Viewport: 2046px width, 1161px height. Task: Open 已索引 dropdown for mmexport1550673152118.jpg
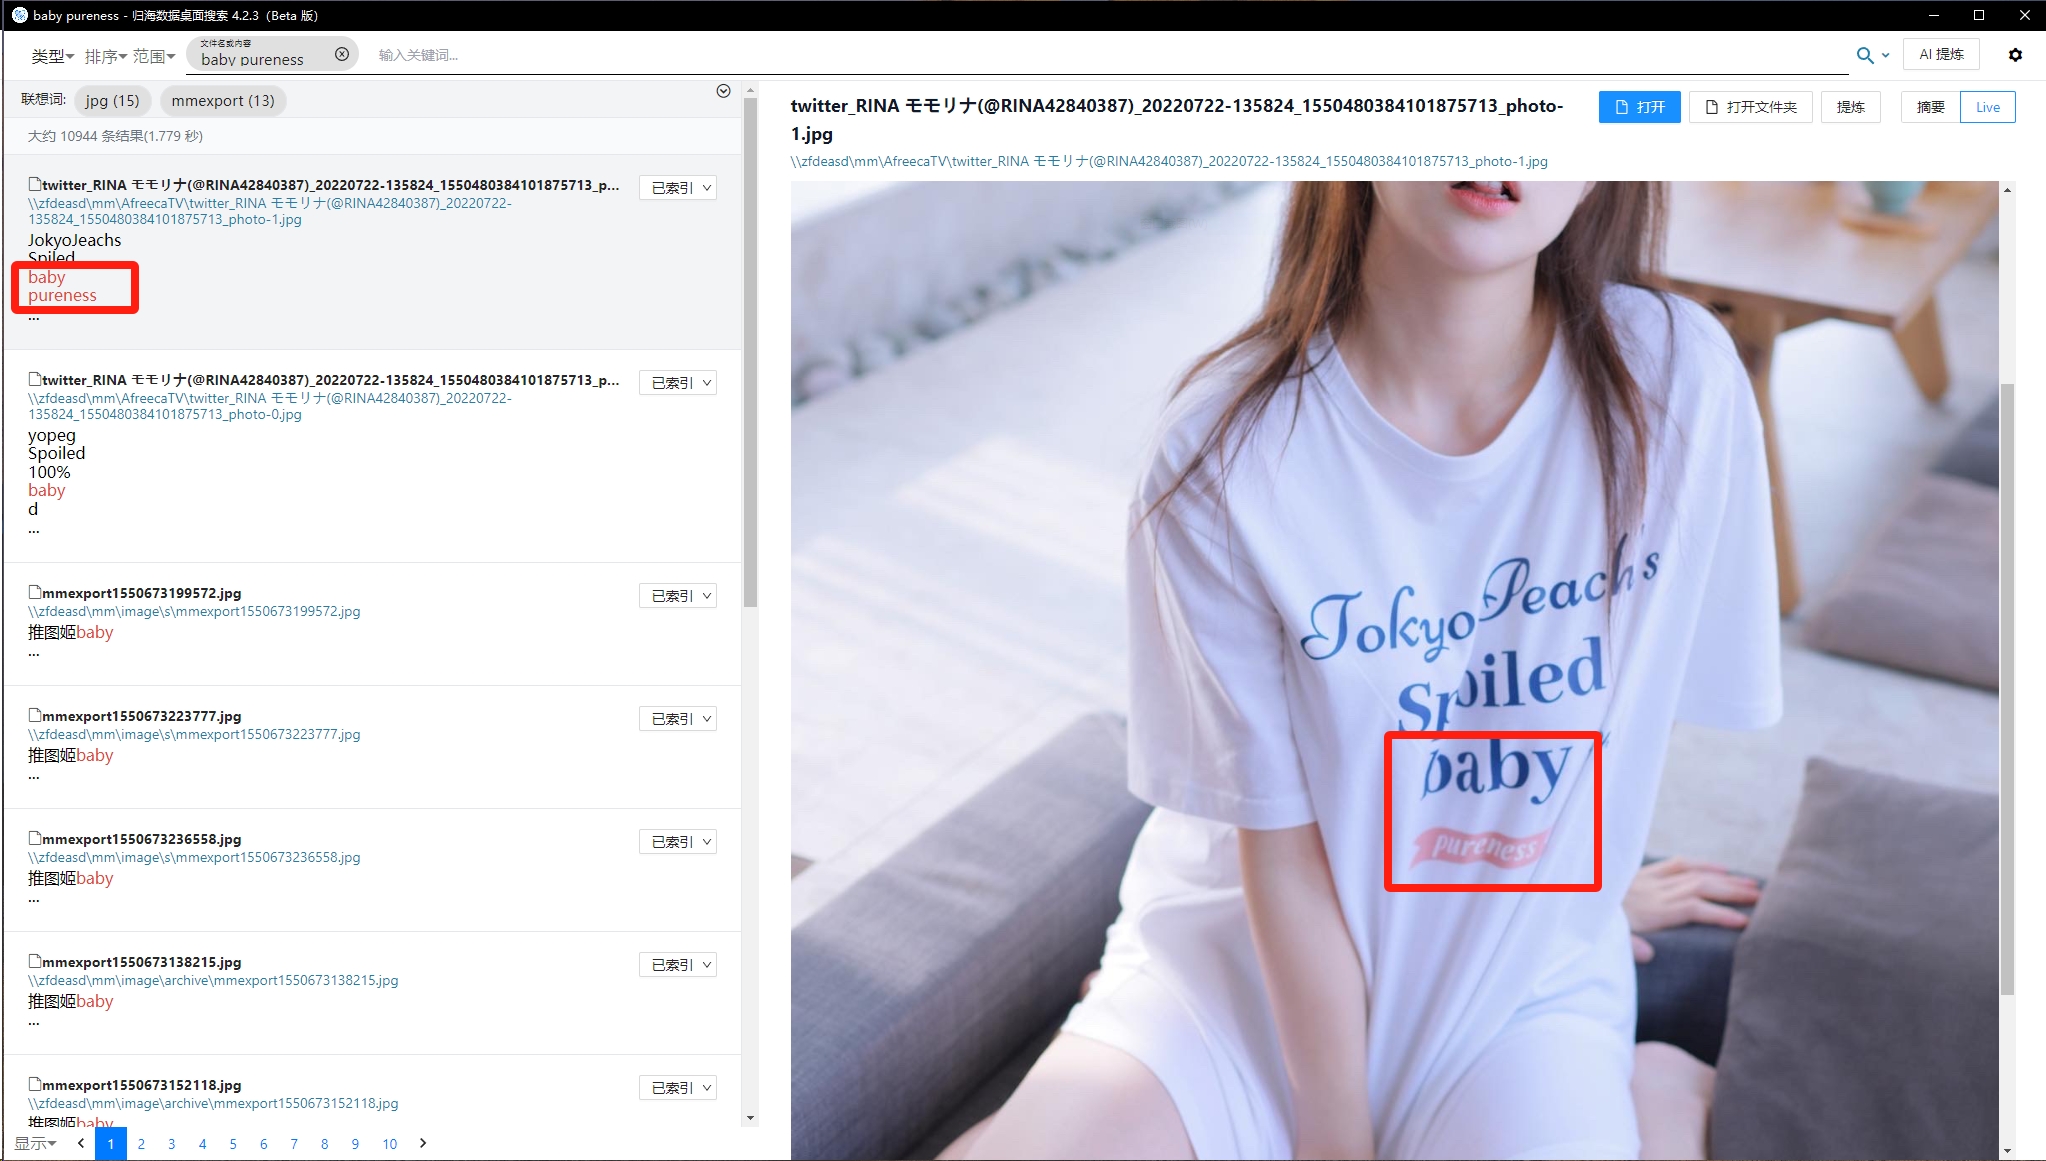(x=678, y=1087)
